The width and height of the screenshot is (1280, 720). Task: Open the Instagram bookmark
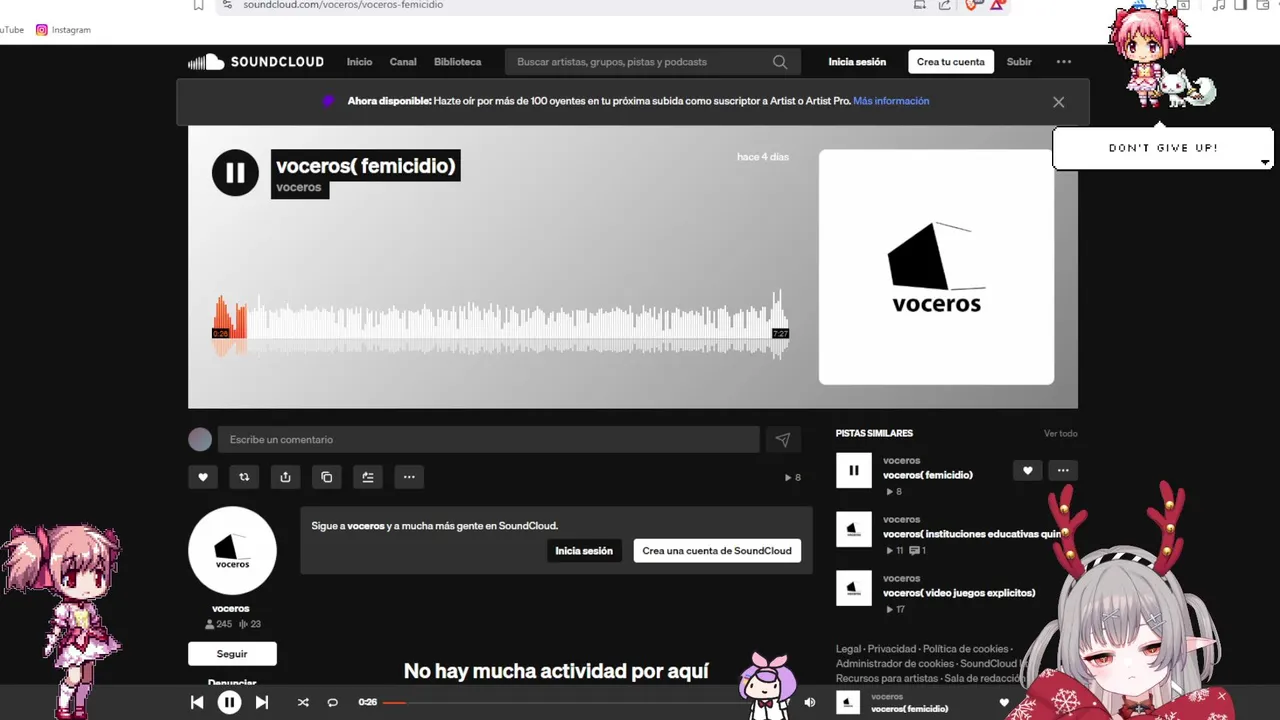click(x=63, y=30)
